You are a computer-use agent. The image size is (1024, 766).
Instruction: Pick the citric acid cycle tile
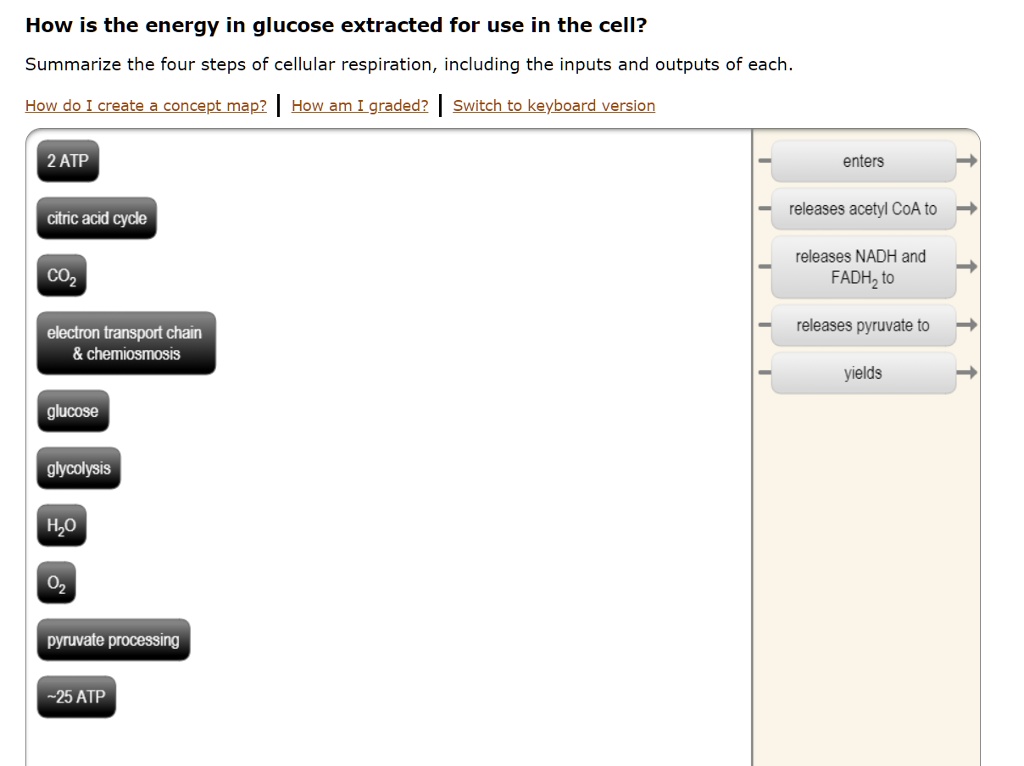[x=95, y=217]
